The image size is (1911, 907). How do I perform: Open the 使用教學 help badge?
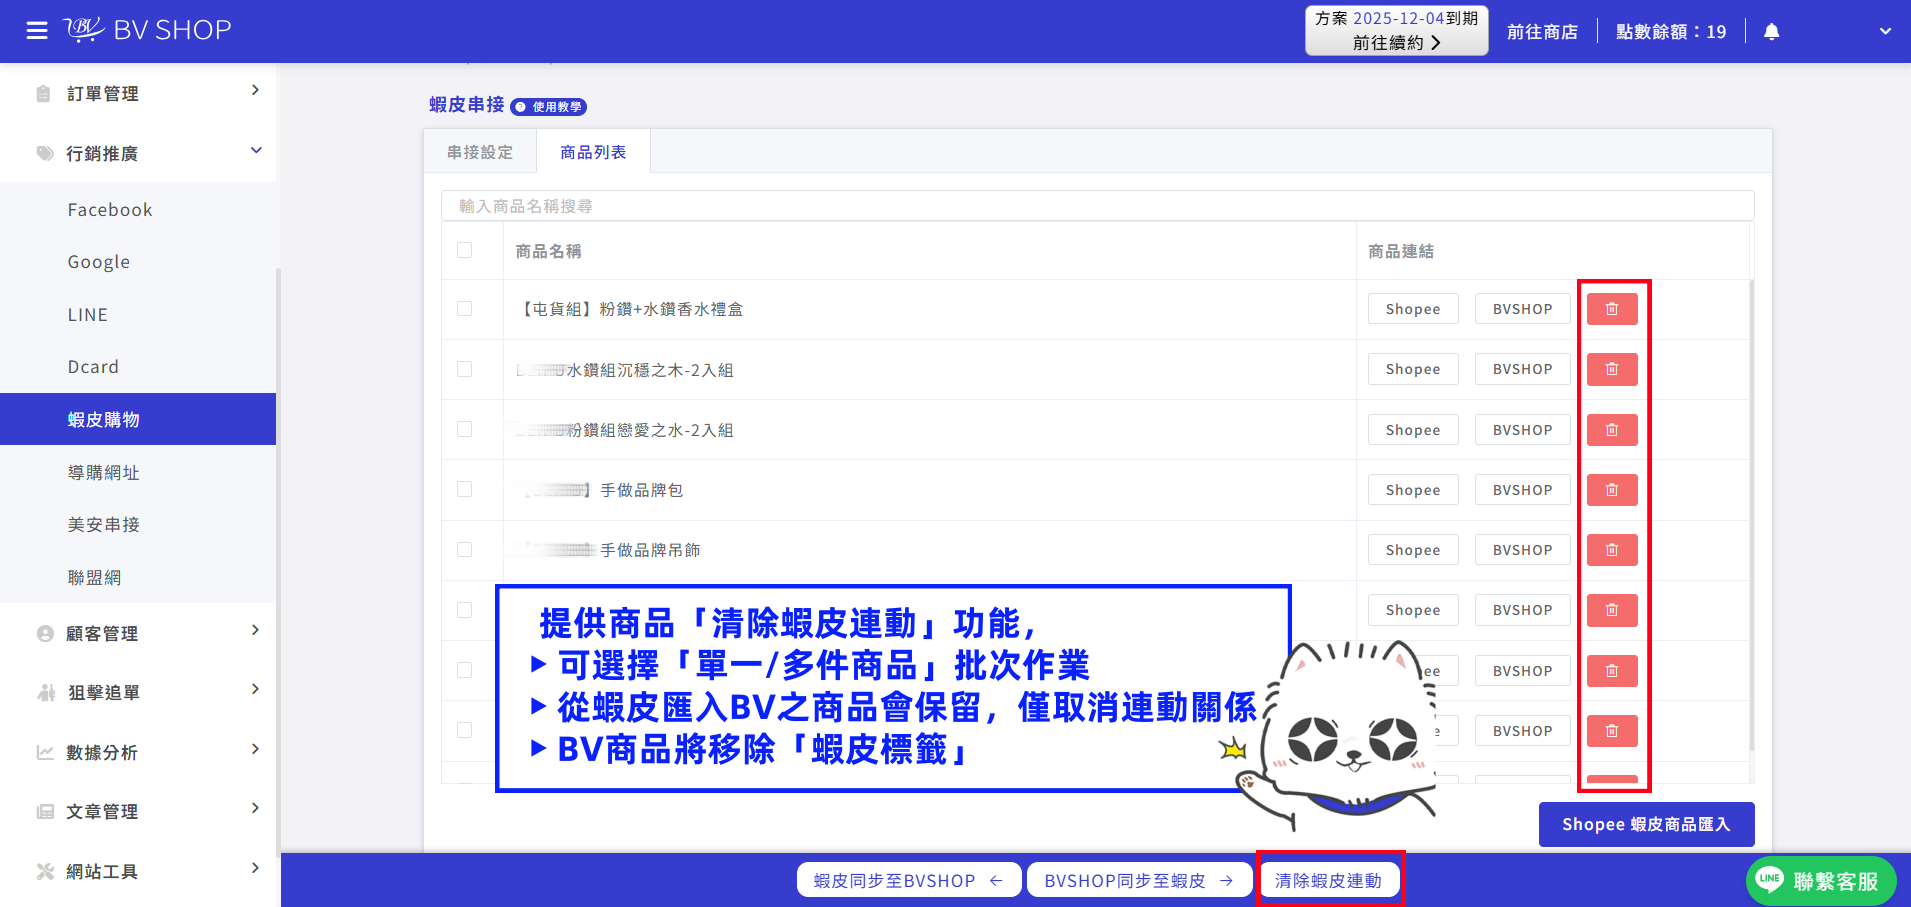(x=549, y=107)
